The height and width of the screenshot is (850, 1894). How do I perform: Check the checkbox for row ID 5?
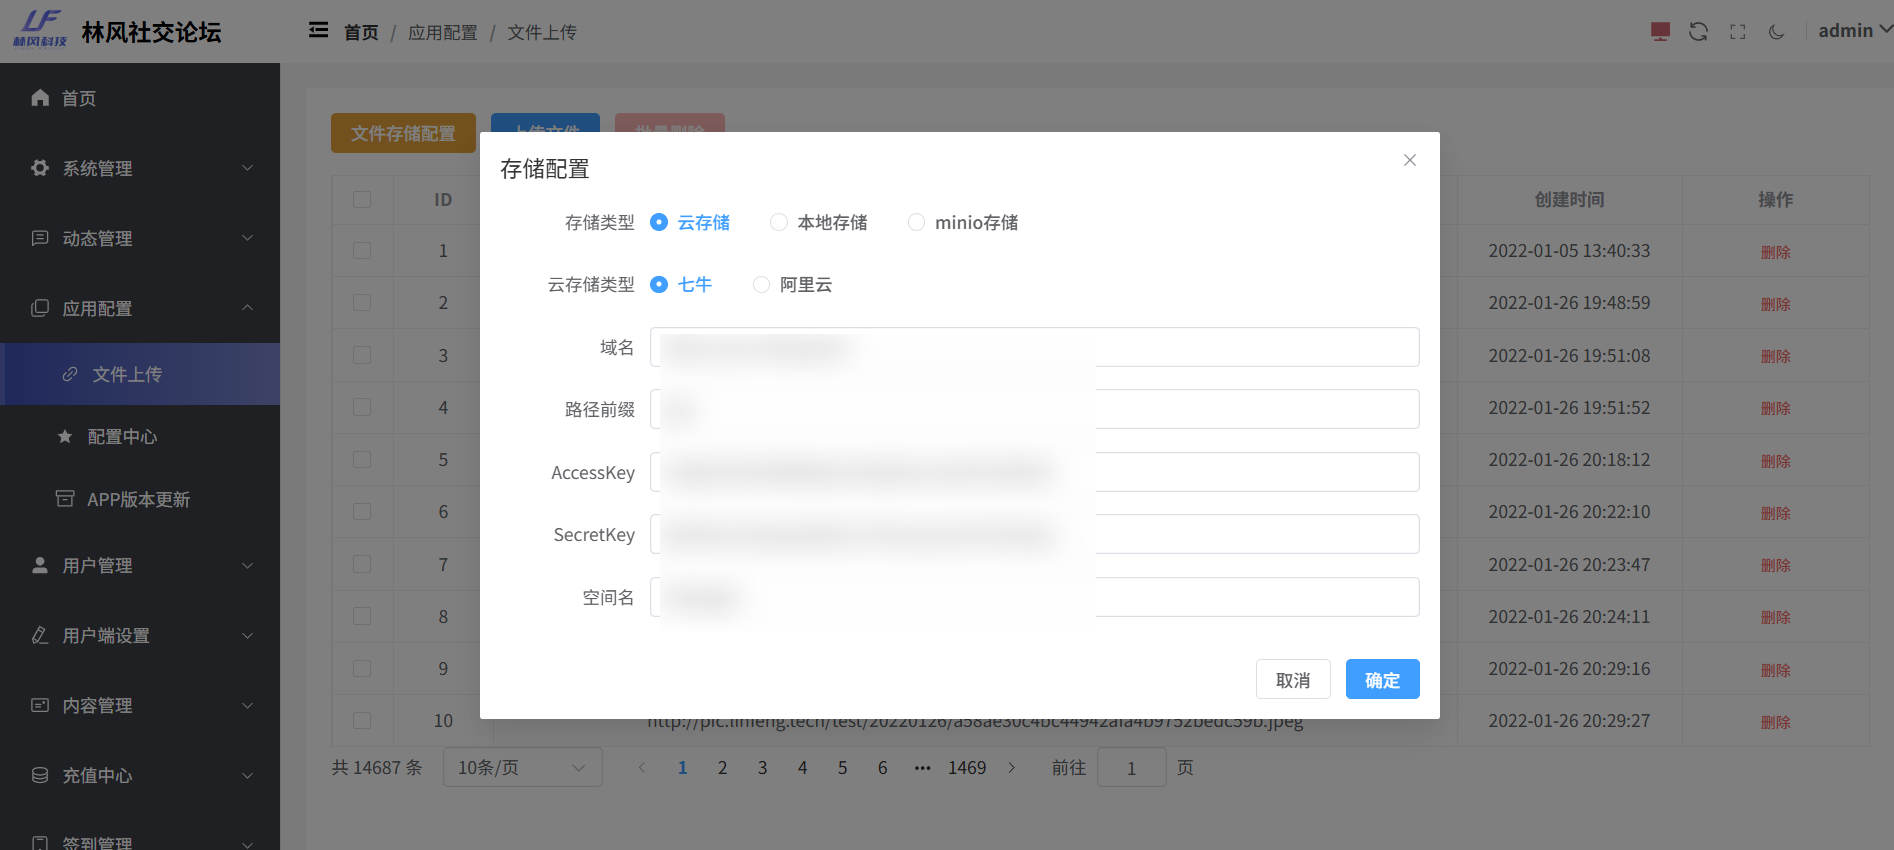[362, 459]
